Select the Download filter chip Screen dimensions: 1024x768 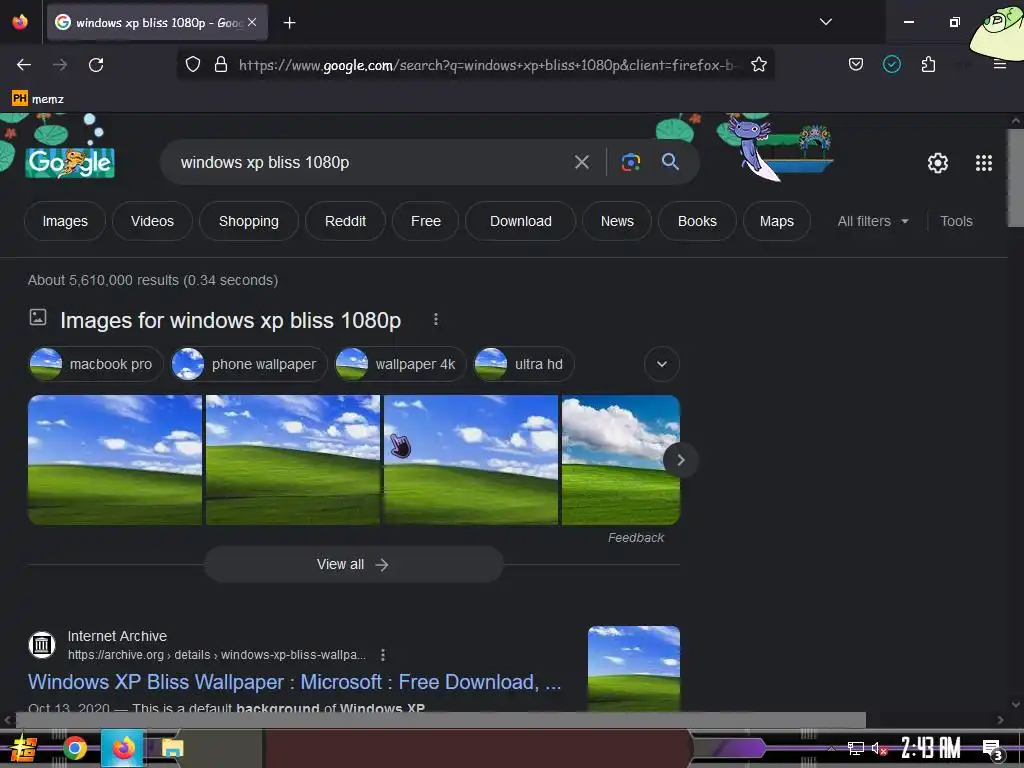point(520,221)
